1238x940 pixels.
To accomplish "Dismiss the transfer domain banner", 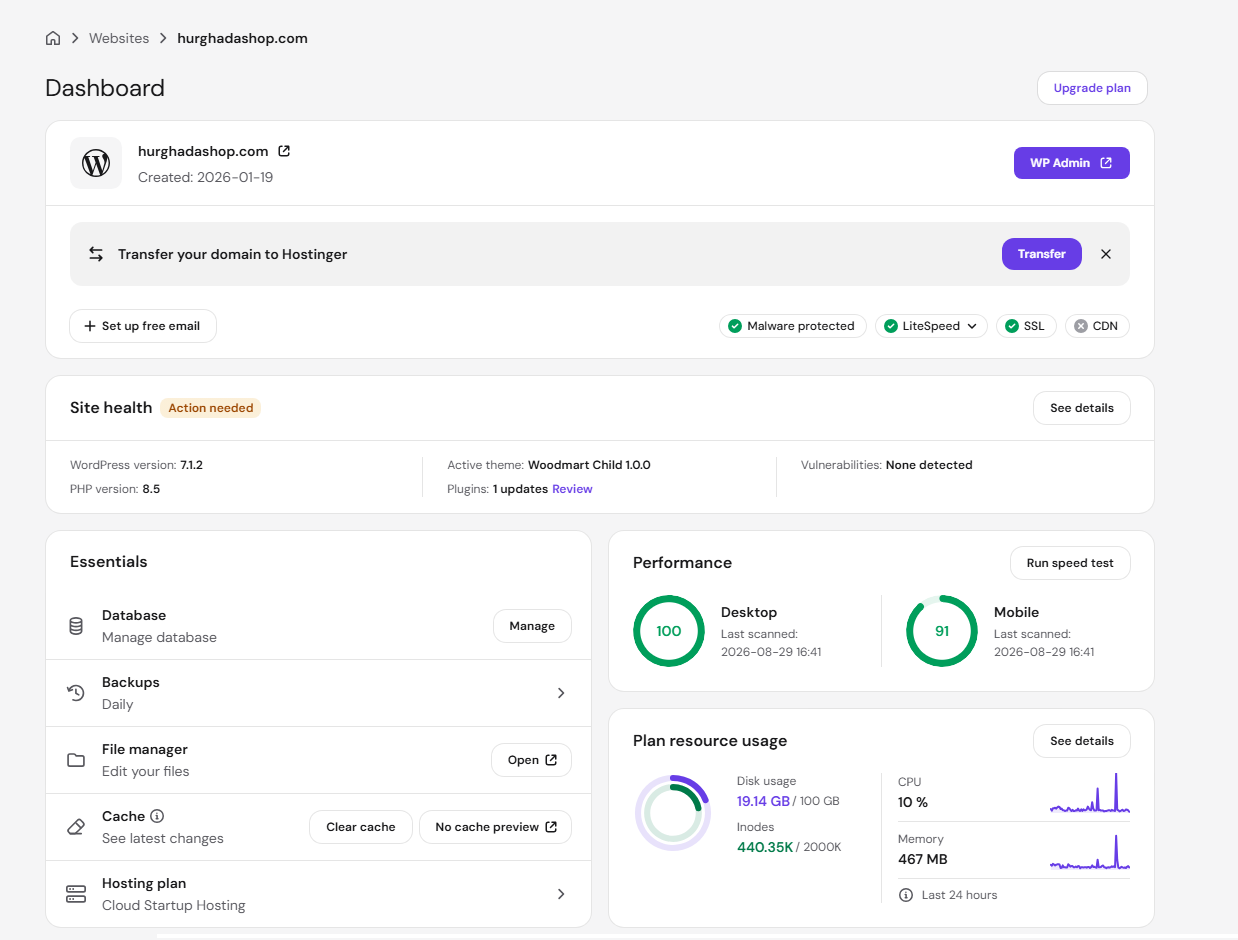I will coord(1106,254).
